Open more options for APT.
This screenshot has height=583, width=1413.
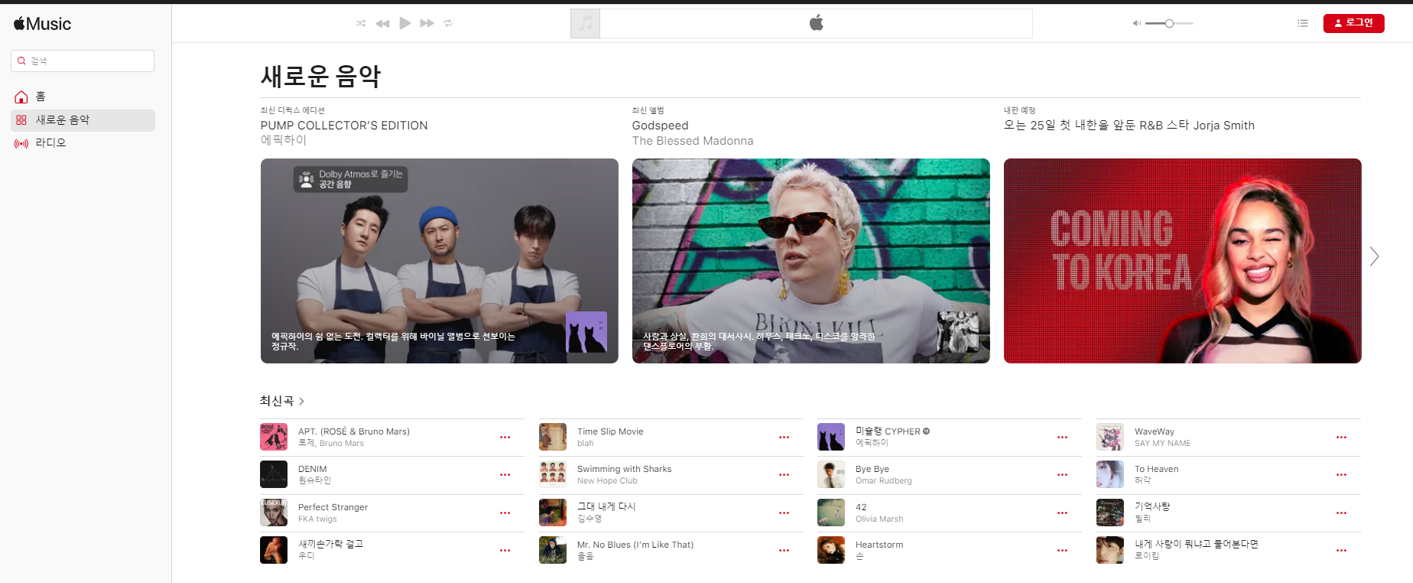505,438
